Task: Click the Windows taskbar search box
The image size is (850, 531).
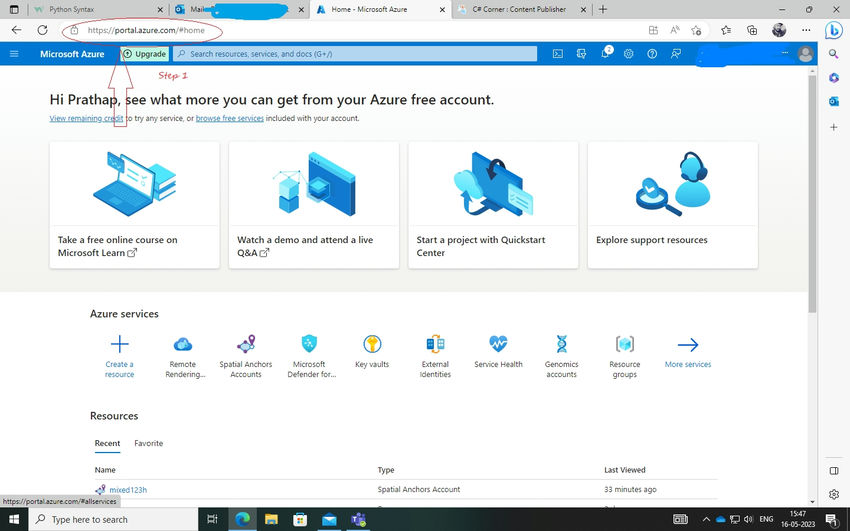Action: click(113, 519)
